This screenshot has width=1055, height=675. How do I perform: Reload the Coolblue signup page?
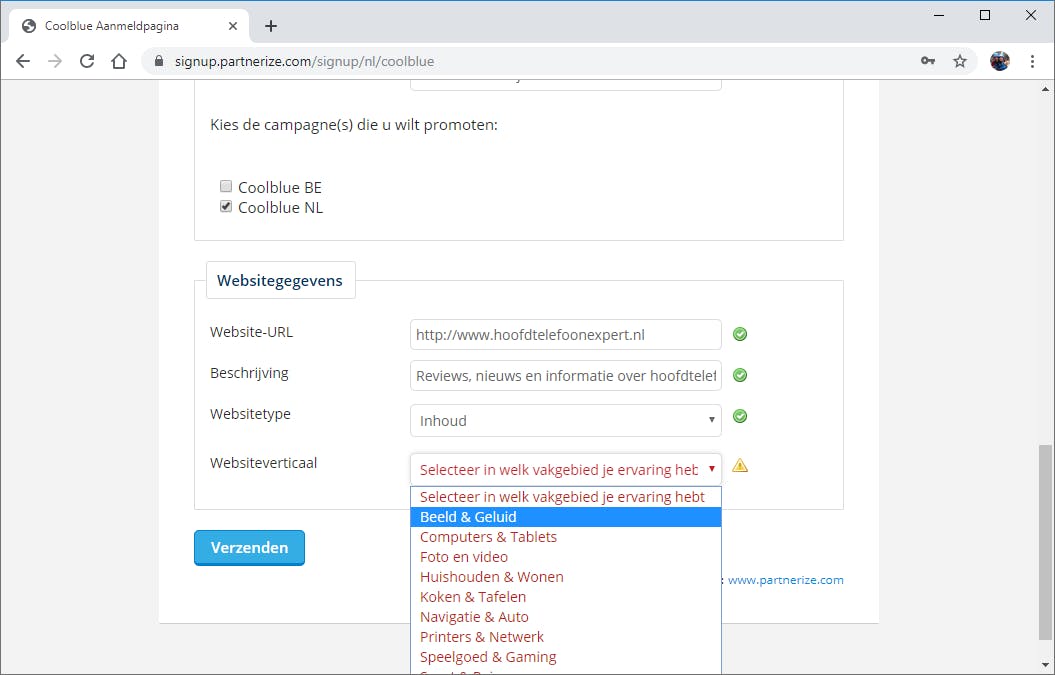[87, 61]
